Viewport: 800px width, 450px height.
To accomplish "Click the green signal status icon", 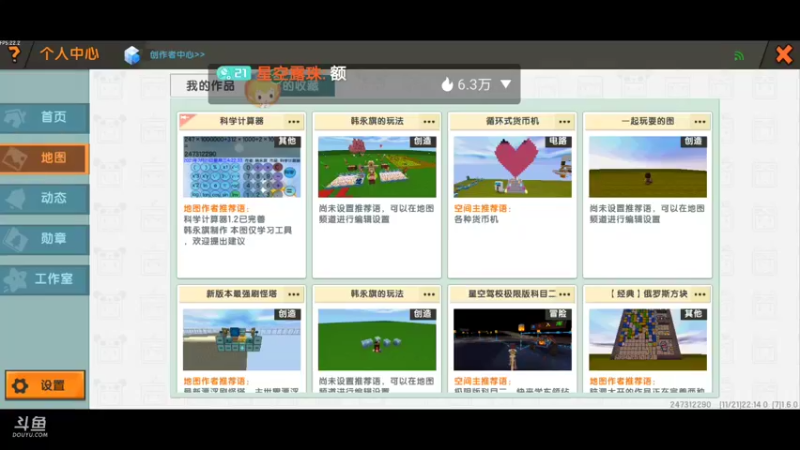I will (x=739, y=56).
